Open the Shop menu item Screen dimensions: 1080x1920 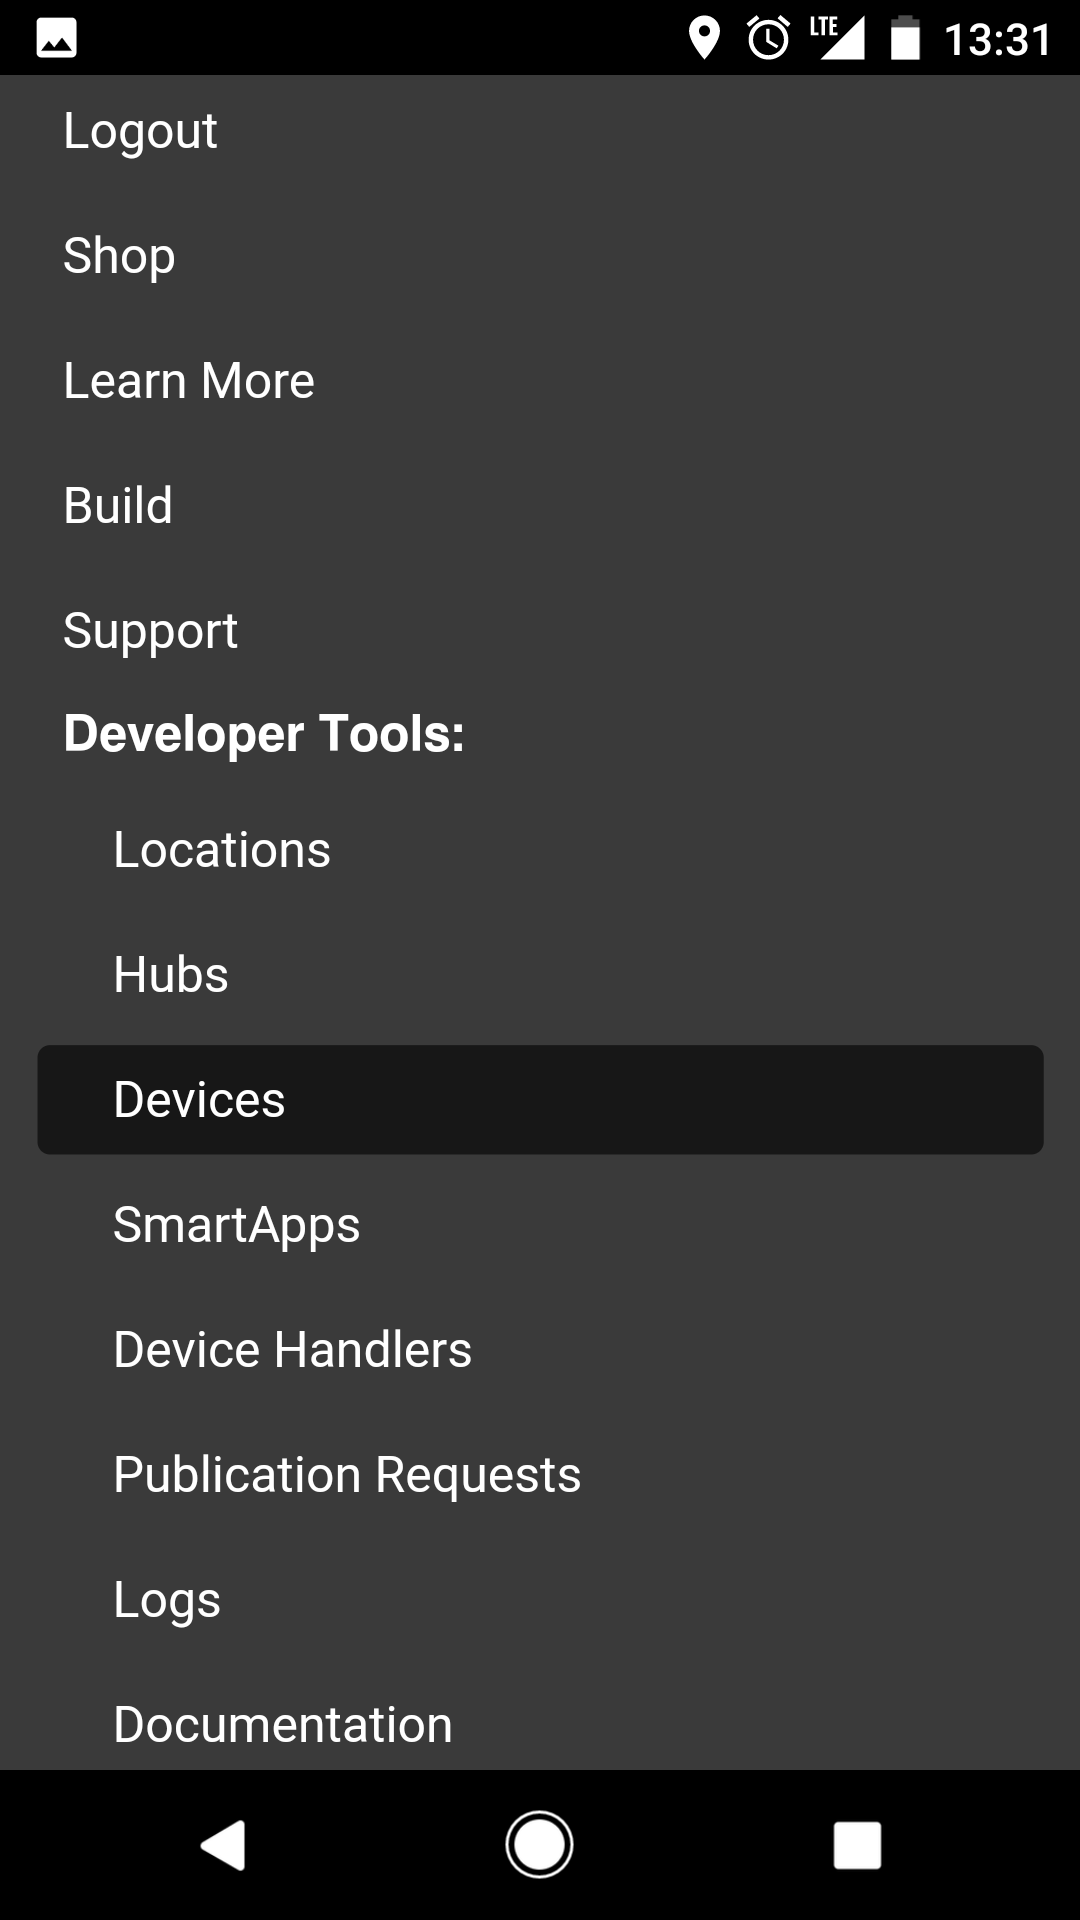click(119, 256)
